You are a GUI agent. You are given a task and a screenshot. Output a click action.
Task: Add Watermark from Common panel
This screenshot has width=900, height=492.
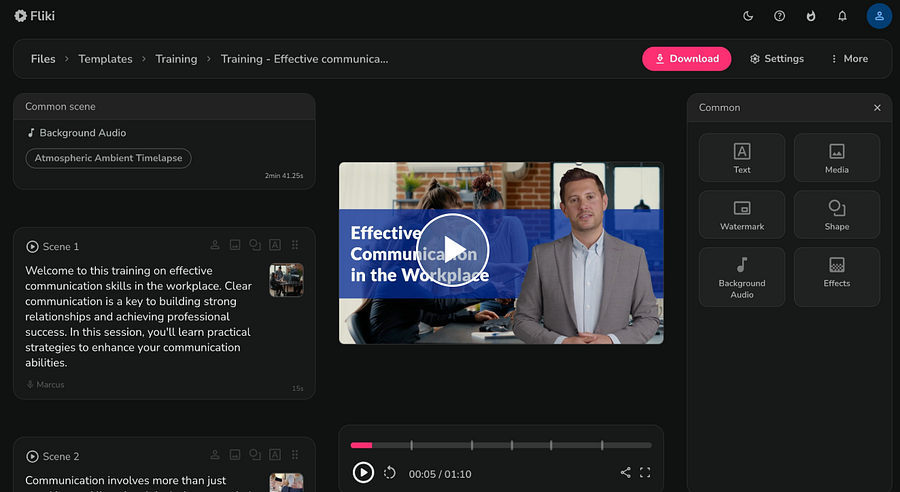[742, 215]
